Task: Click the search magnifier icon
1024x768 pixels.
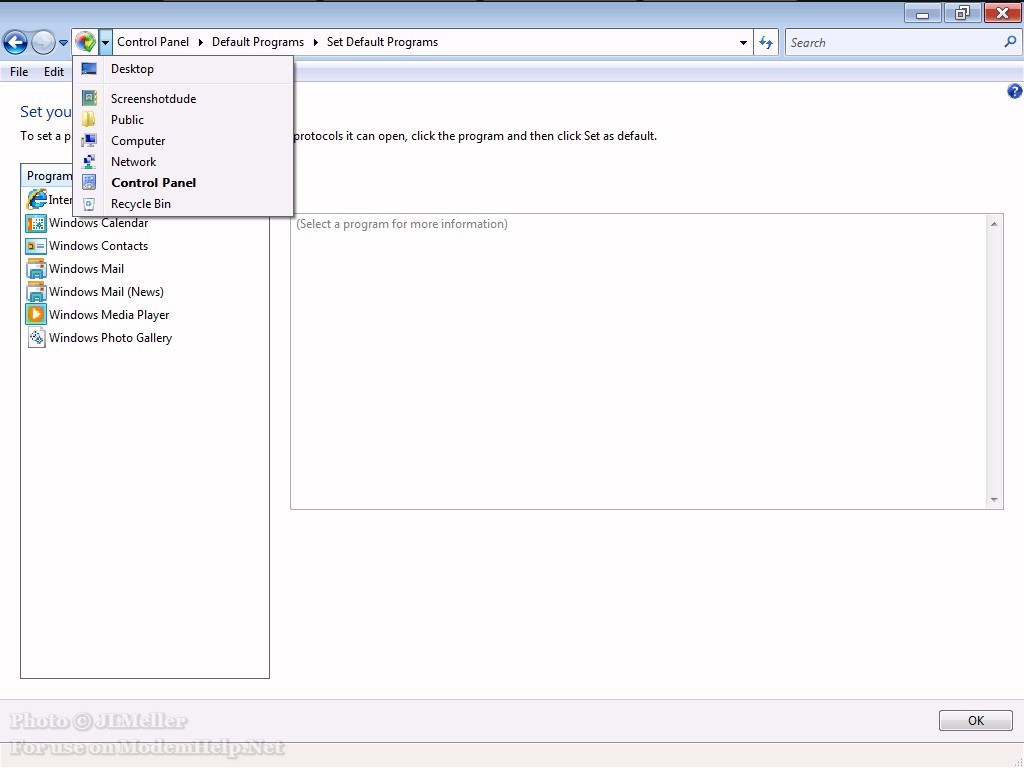Action: (x=1010, y=42)
